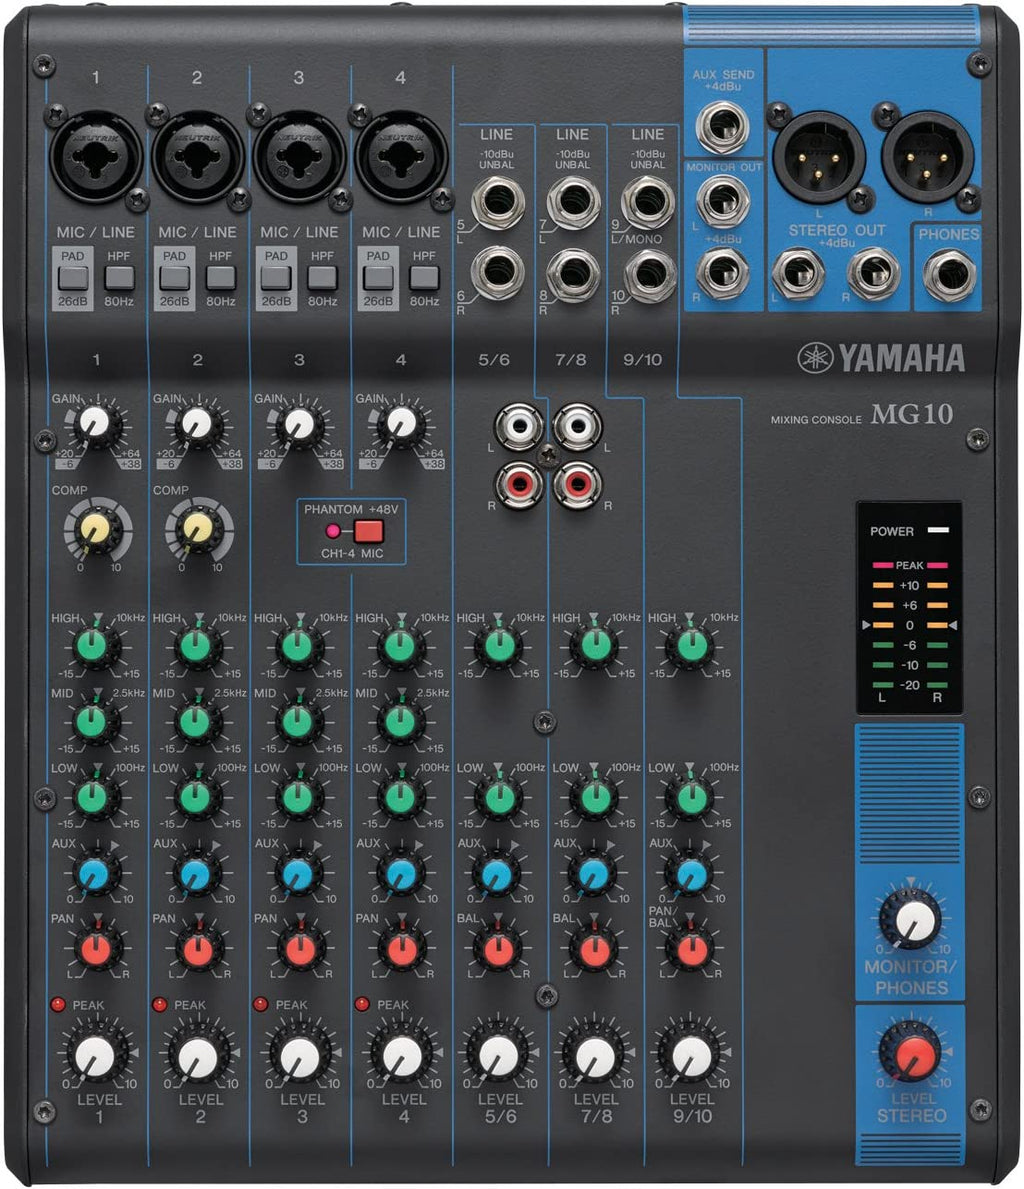Adjust the channel 1 yellow COMP knob

(97, 529)
